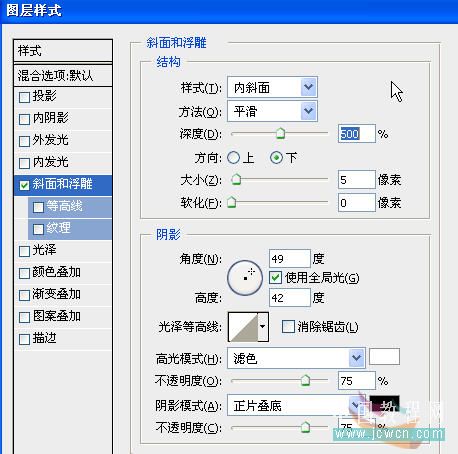This screenshot has width=458, height=454.
Task: Select the 光泽 style row label
Action: [44, 250]
